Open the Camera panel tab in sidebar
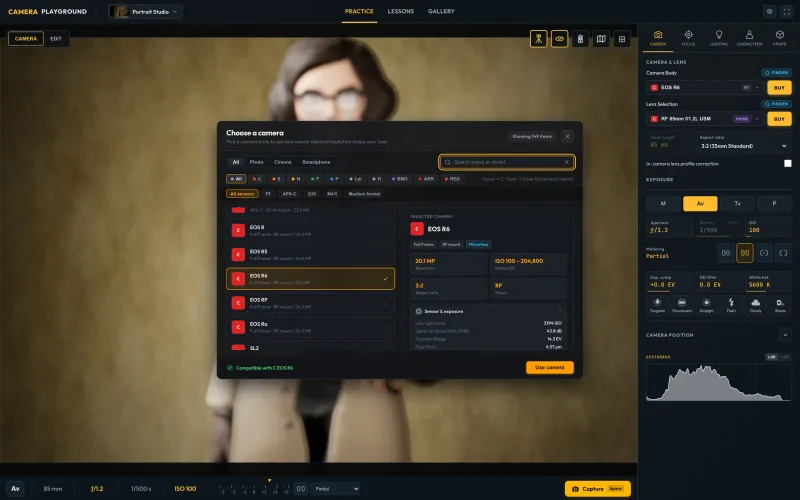Image resolution: width=800 pixels, height=500 pixels. tap(658, 38)
